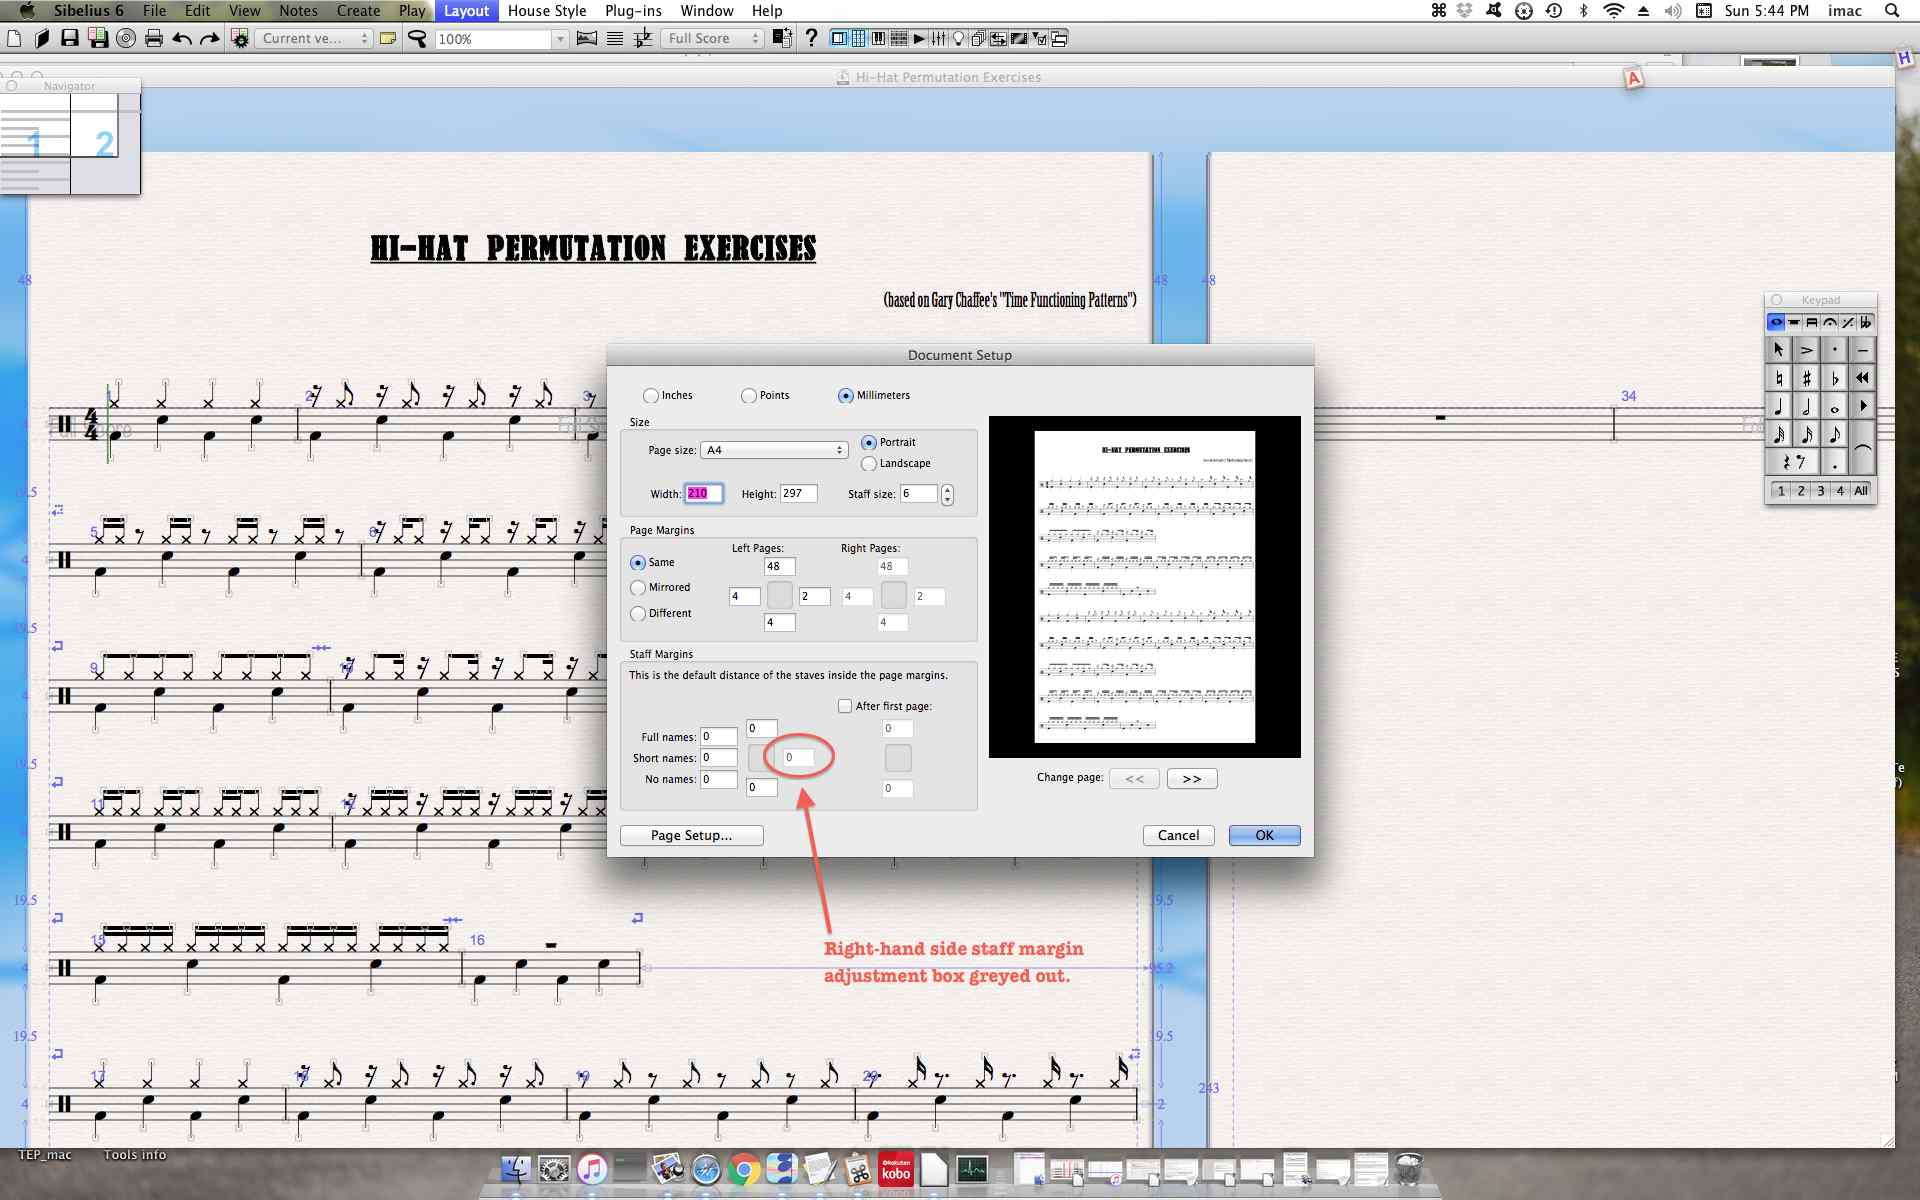Select the Points unit radio button

coord(748,395)
